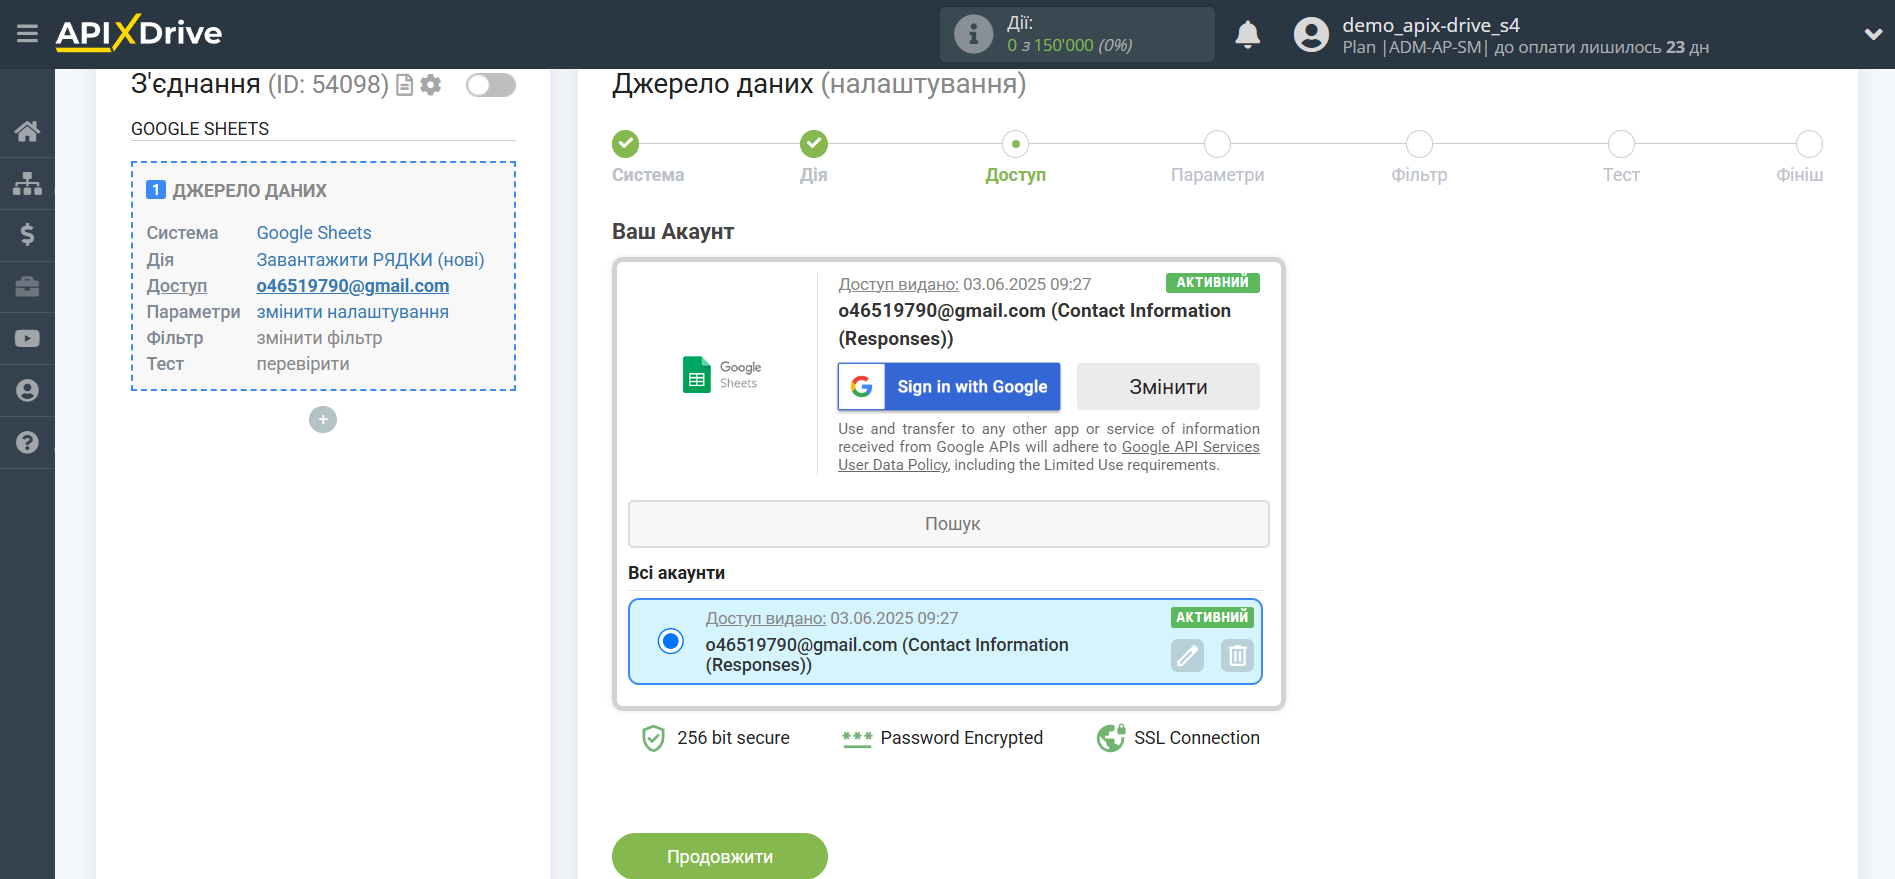Viewport: 1895px width, 879px height.
Task: Open the Google Sheets system link
Action: pyautogui.click(x=314, y=233)
